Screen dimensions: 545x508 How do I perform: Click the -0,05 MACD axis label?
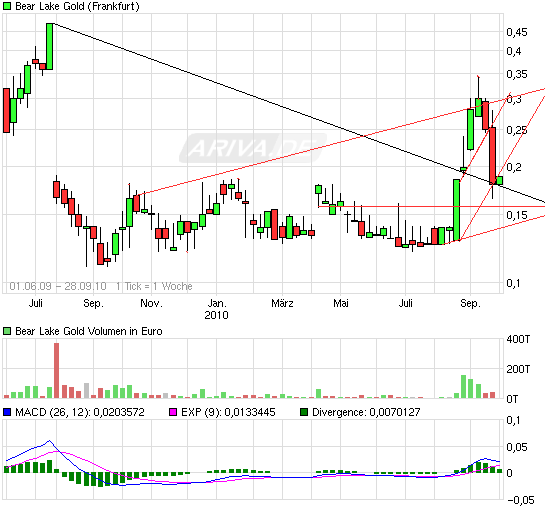(521, 500)
